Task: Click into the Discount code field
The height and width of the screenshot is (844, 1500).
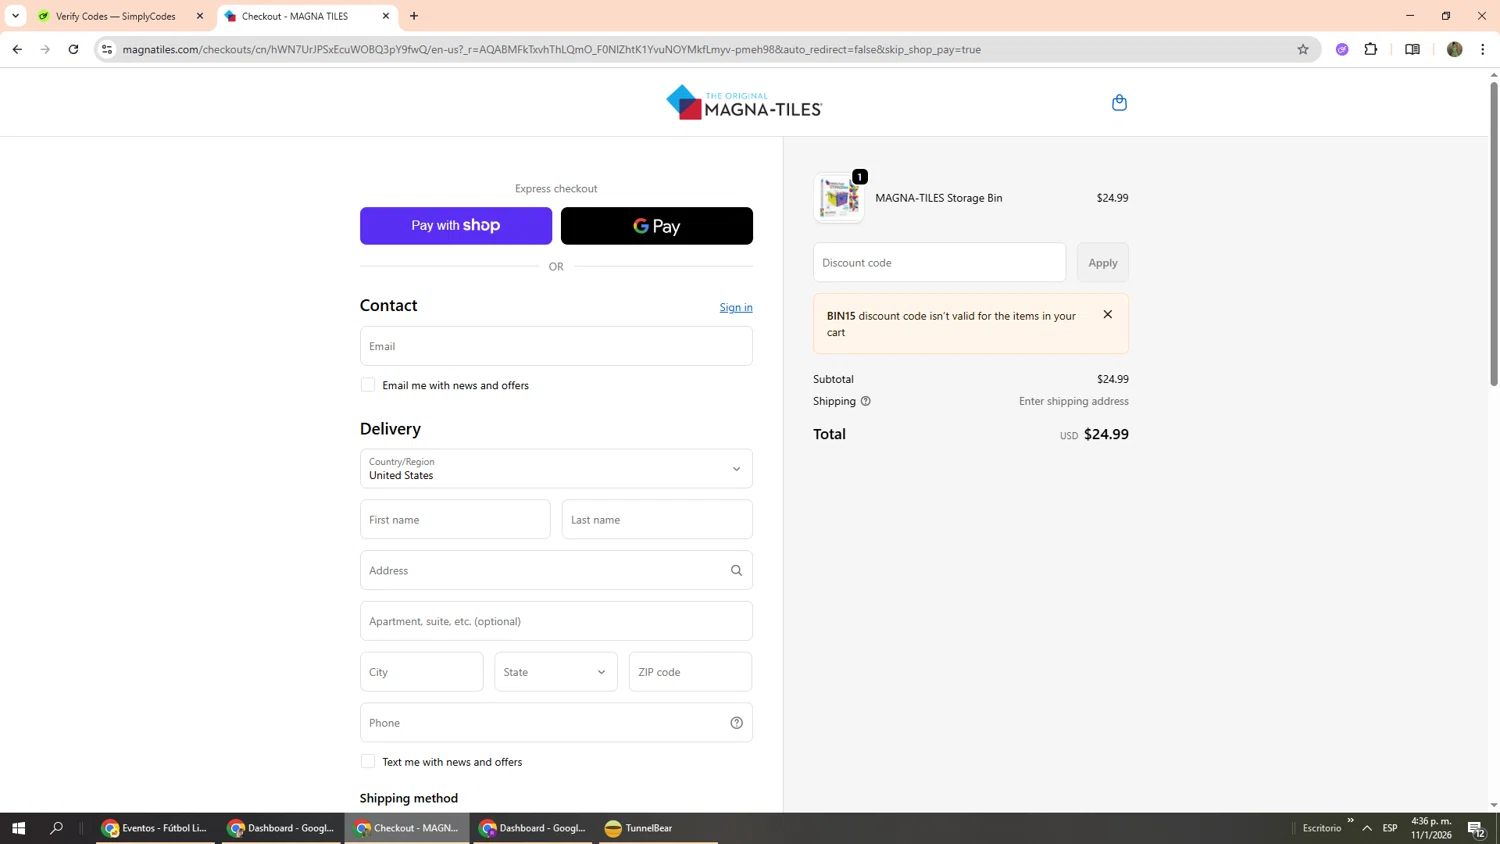Action: point(939,262)
